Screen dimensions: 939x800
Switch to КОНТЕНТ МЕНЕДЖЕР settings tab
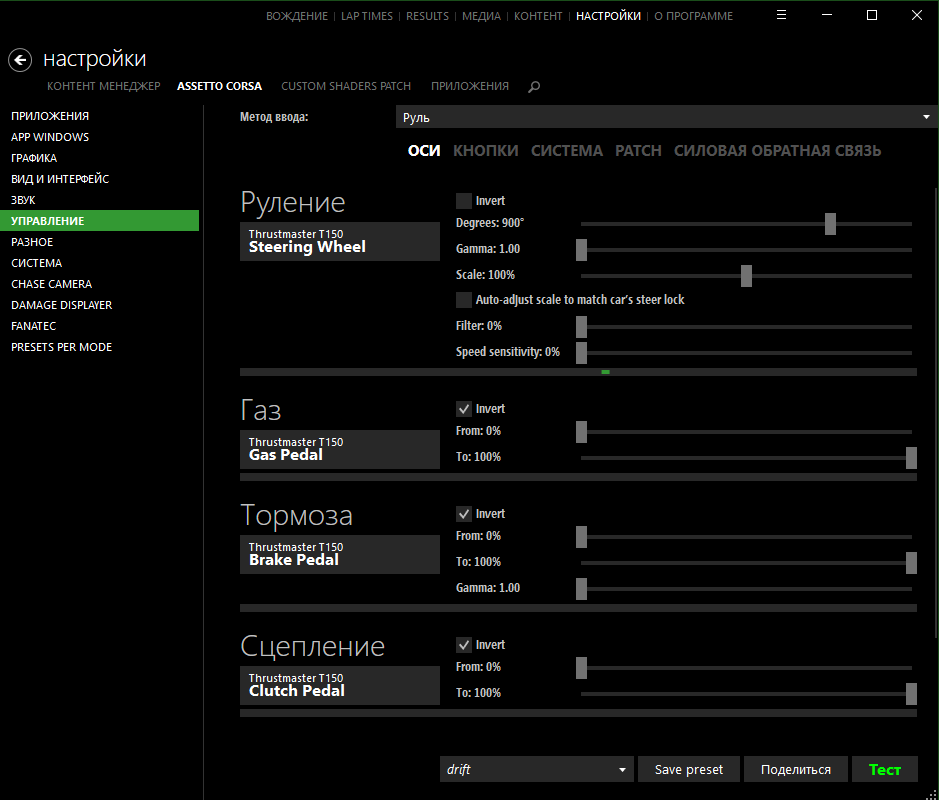point(104,86)
